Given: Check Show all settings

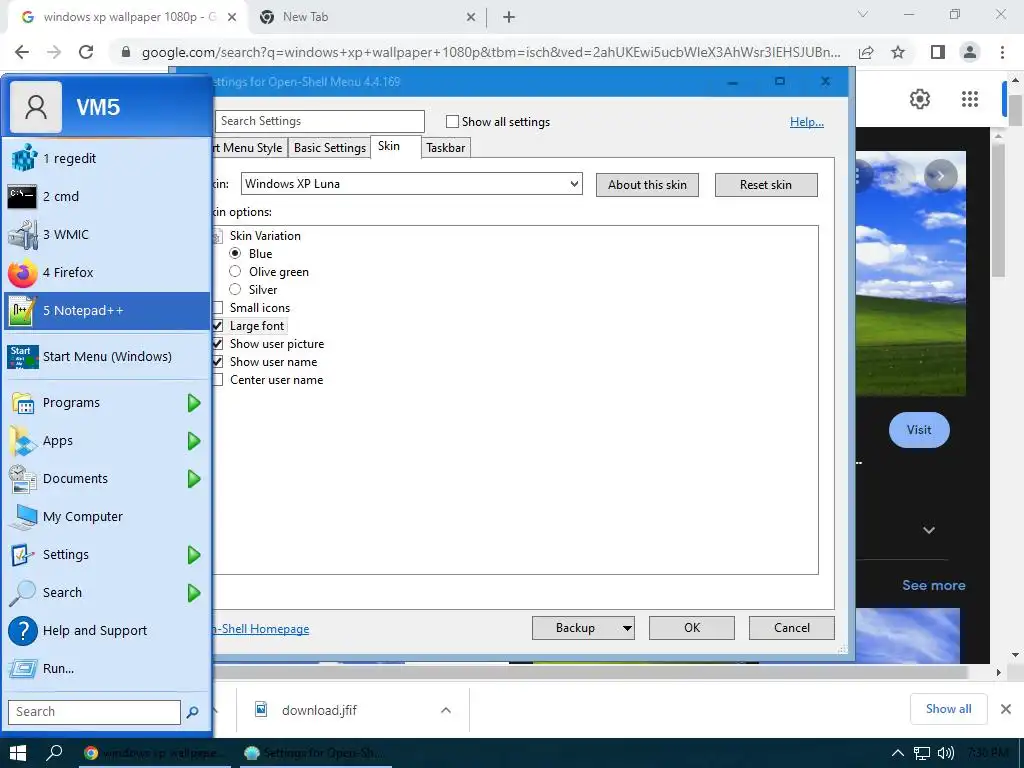Looking at the screenshot, I should (x=452, y=121).
